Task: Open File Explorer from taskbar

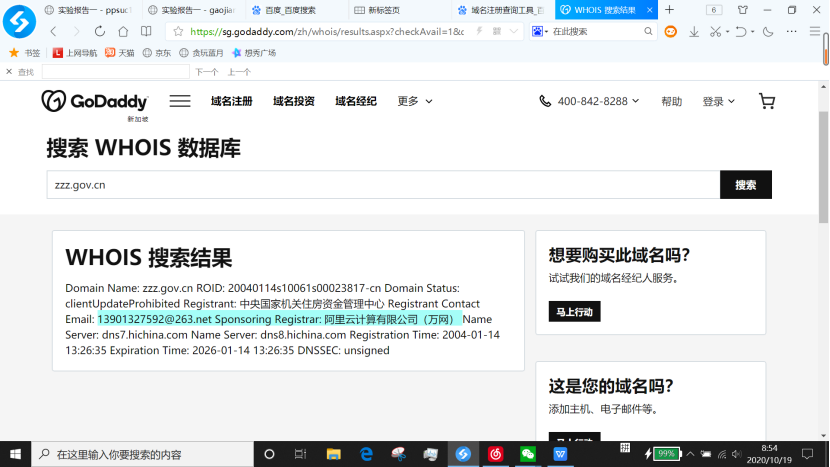Action: [x=333, y=454]
